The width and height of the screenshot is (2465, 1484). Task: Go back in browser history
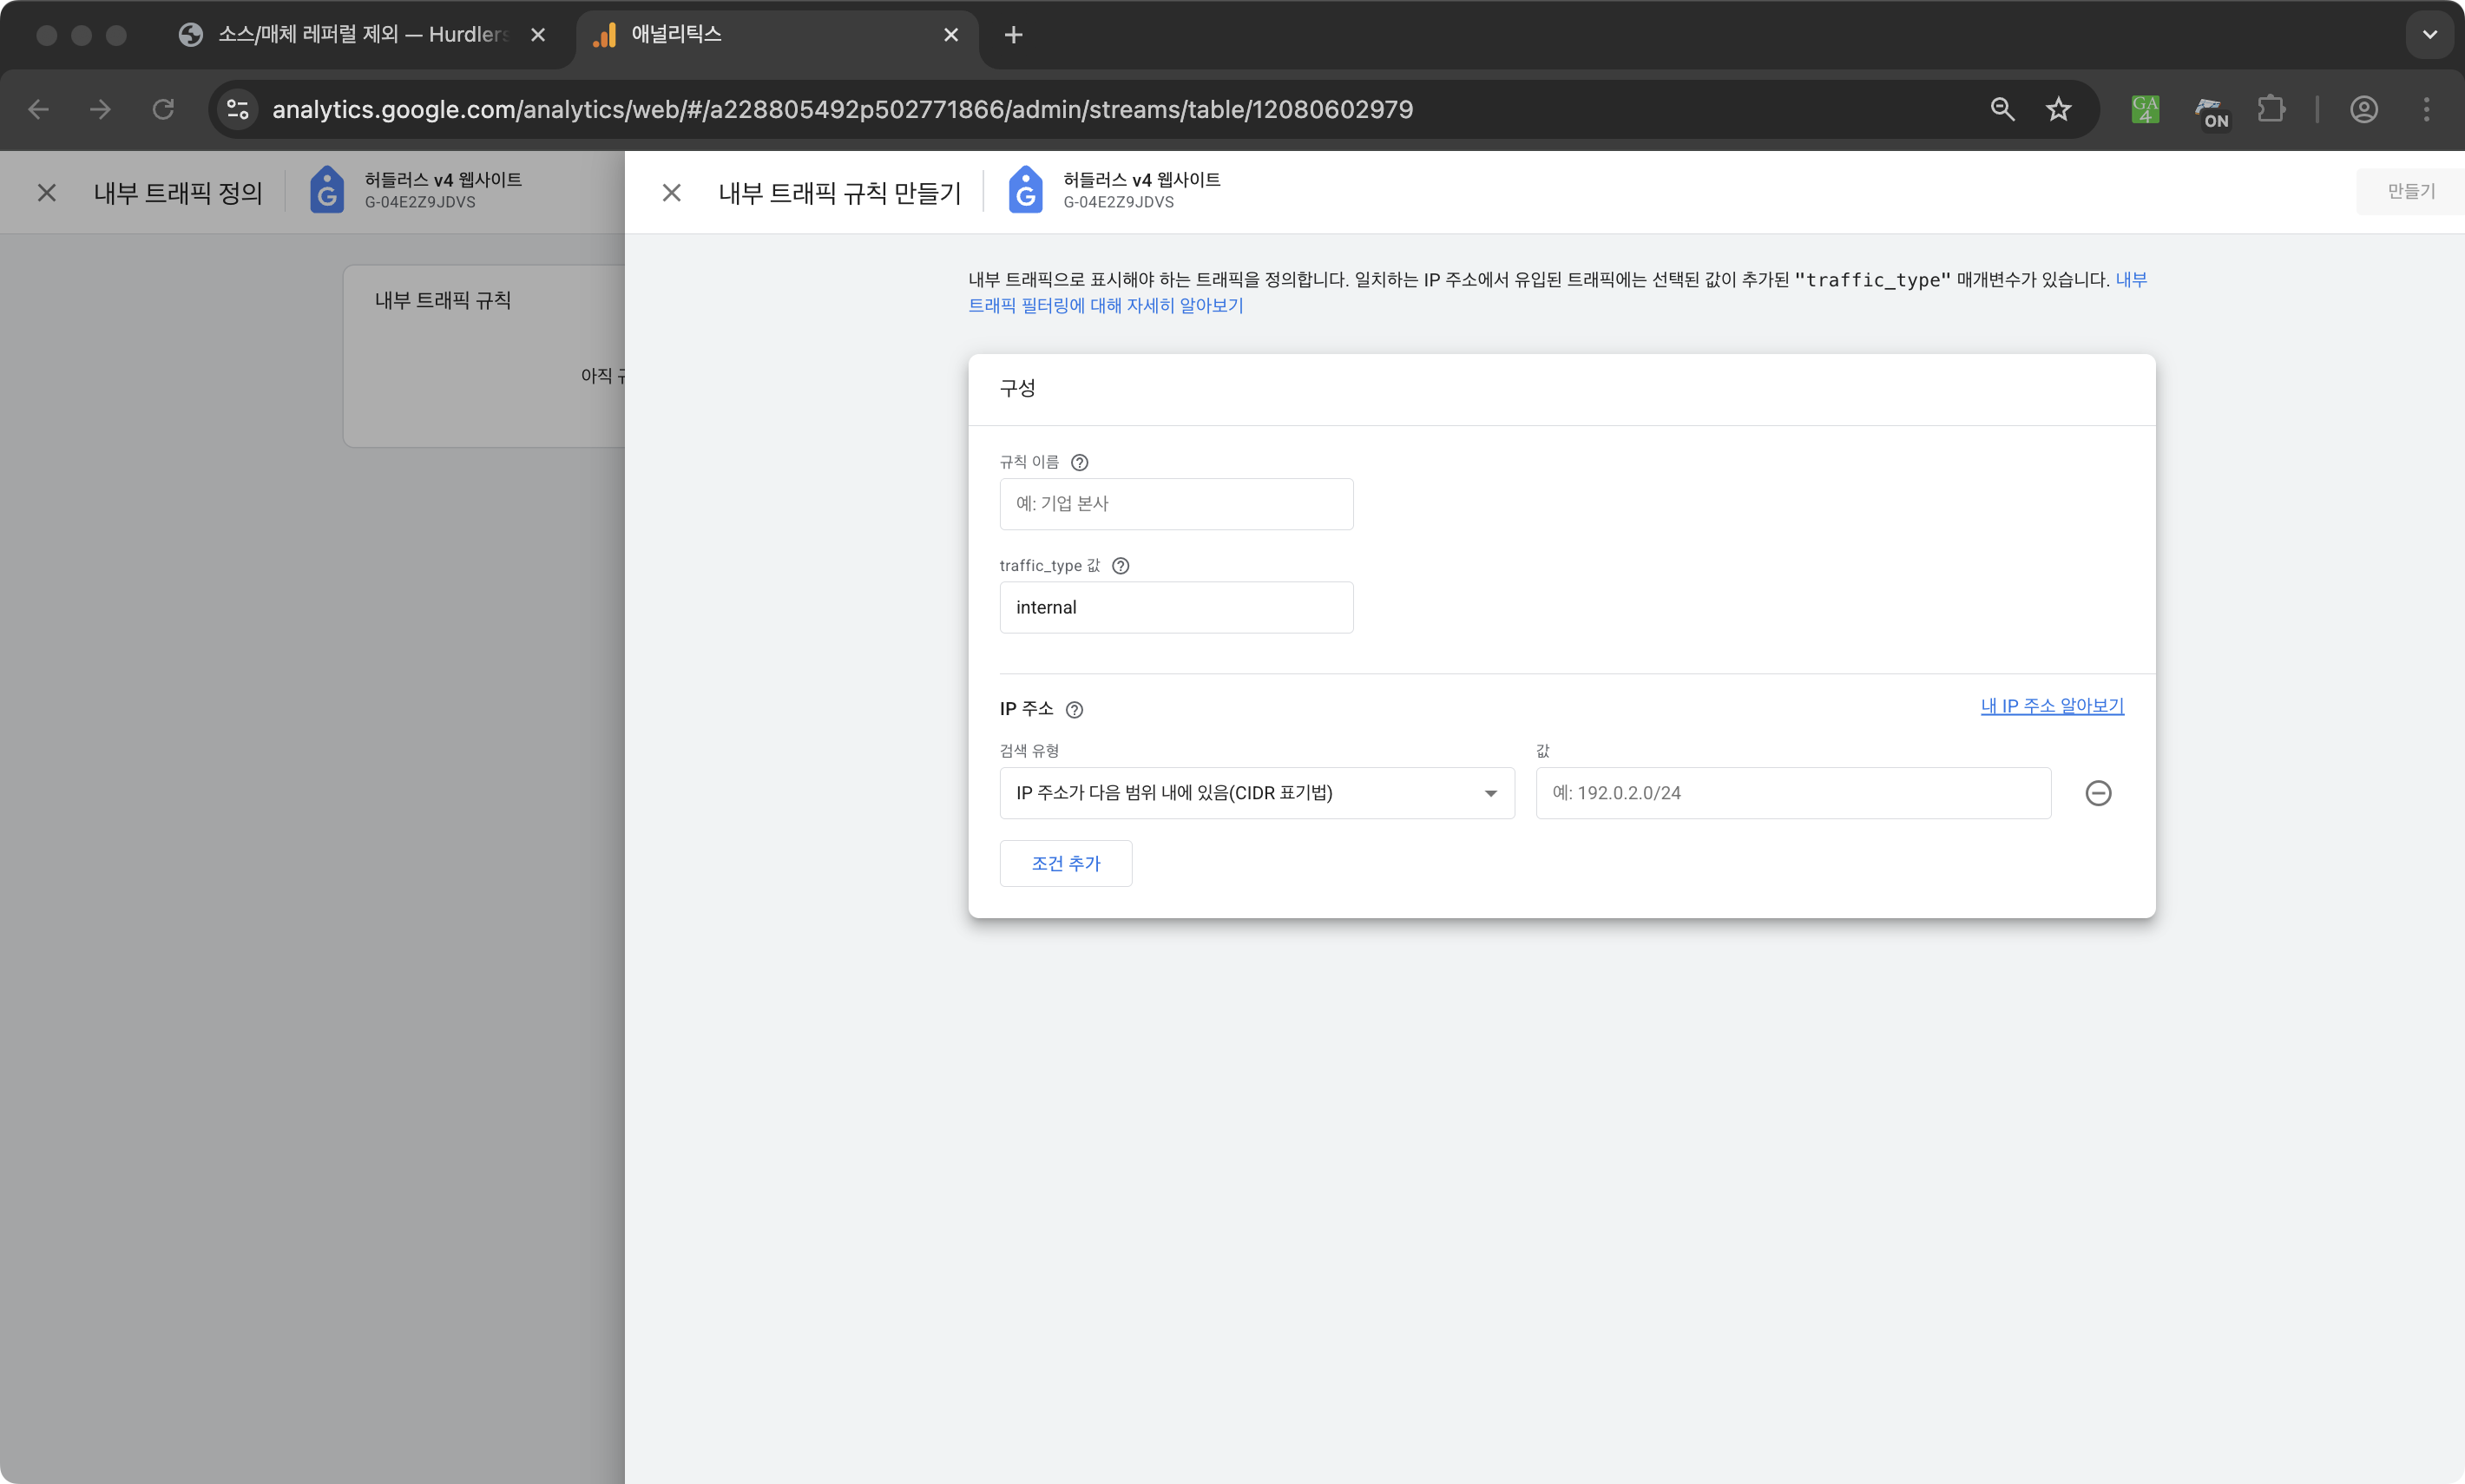(39, 109)
